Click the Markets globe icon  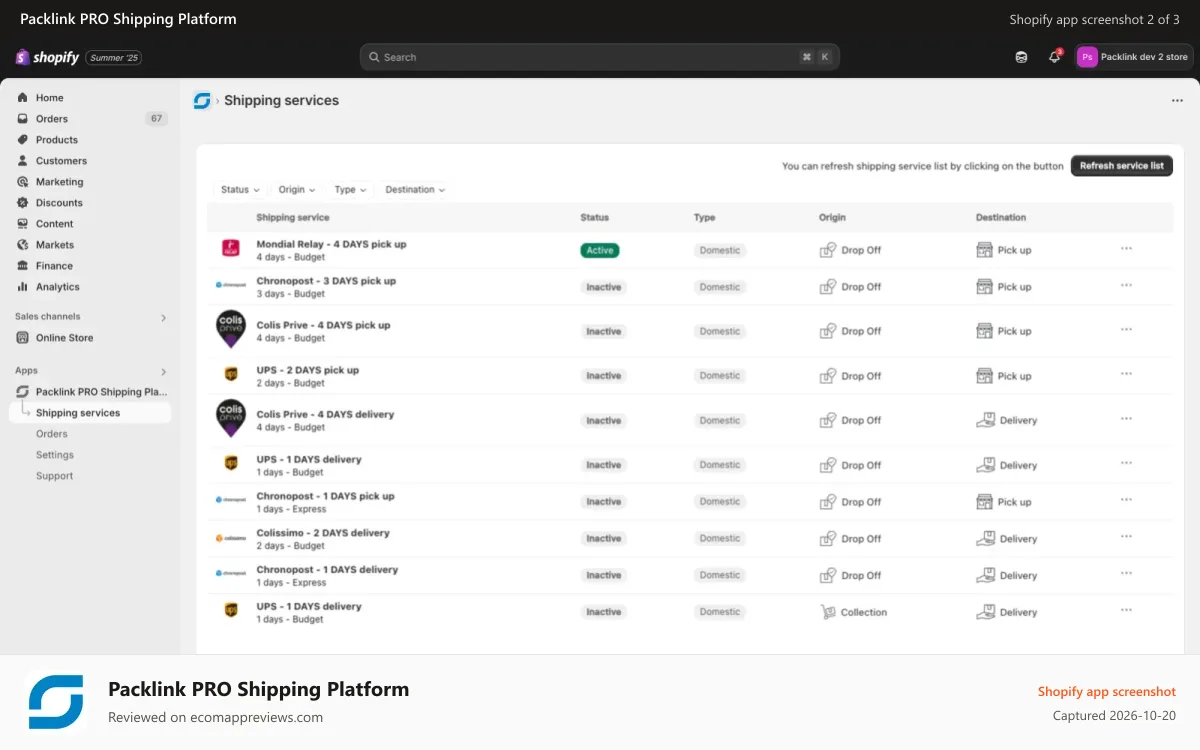point(23,245)
